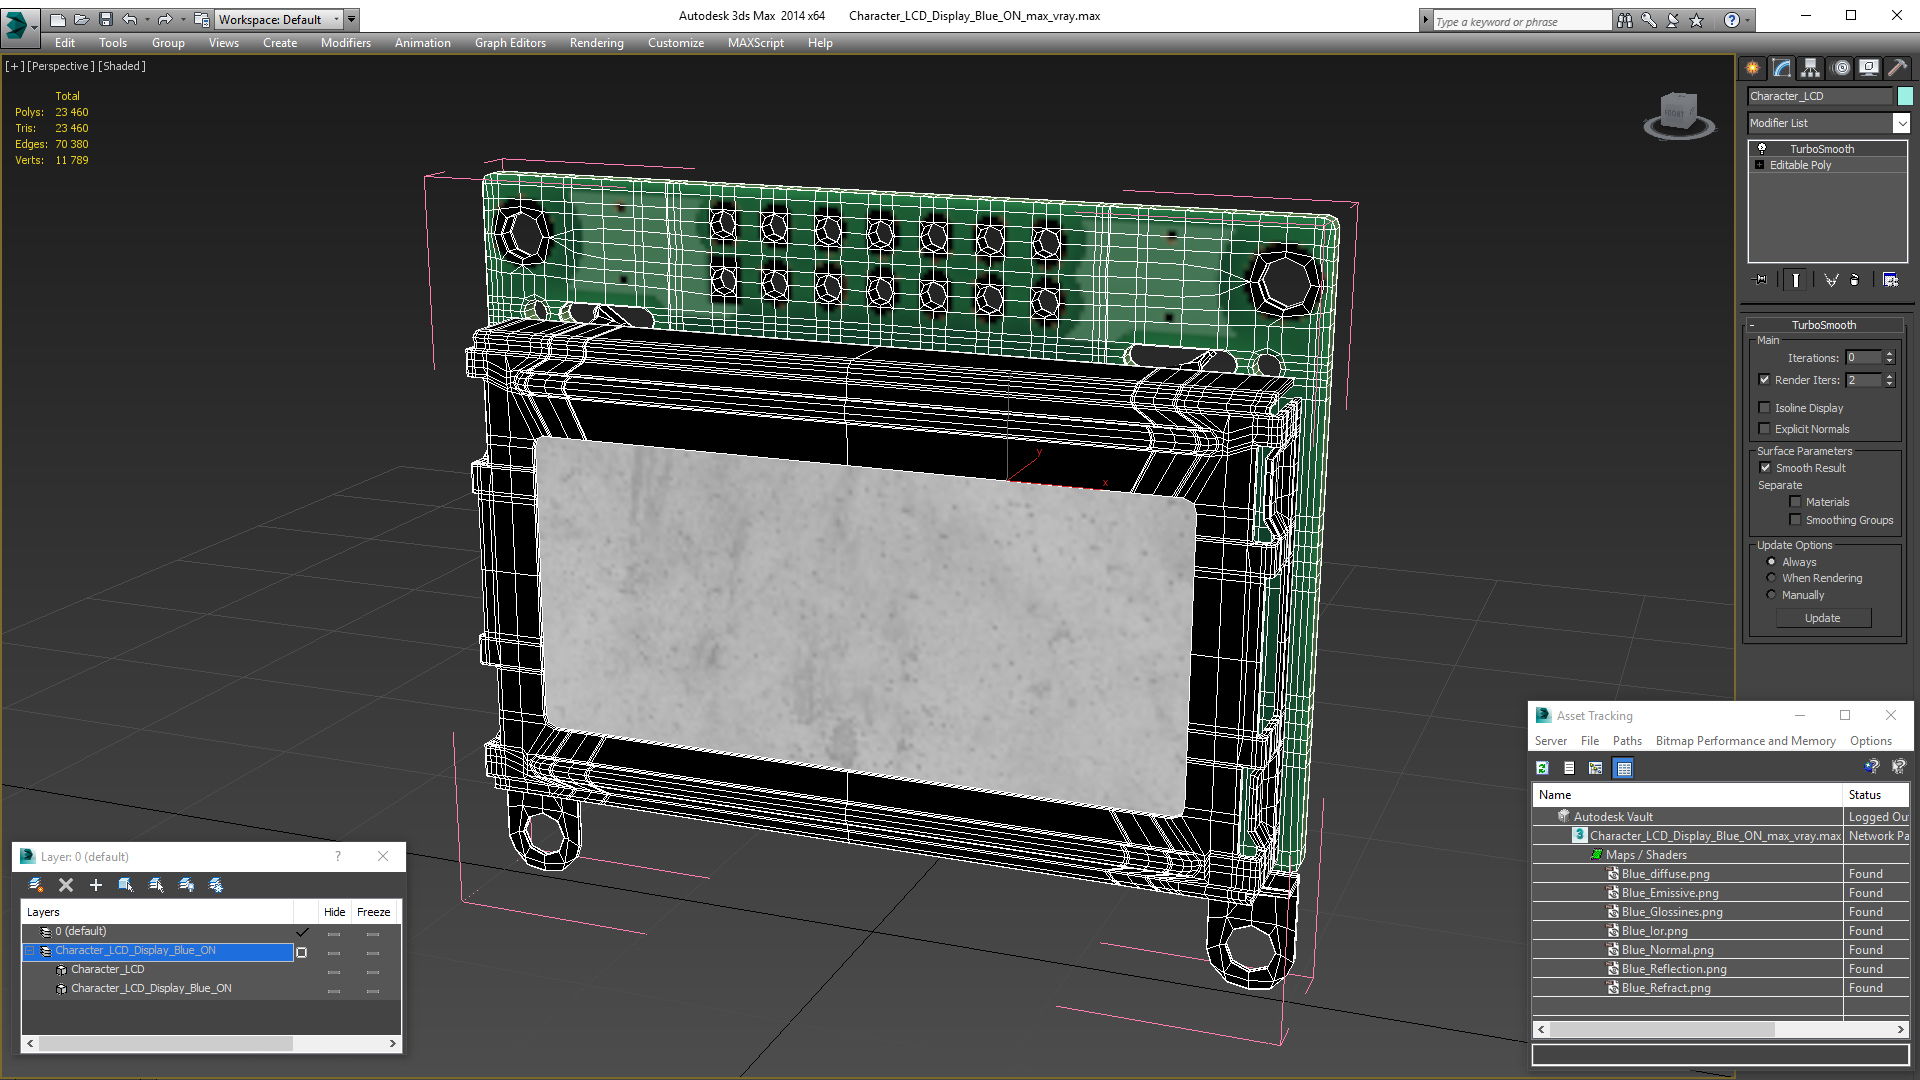The image size is (1920, 1080).
Task: Open Paths menu in Asset Tracking
Action: tap(1627, 741)
